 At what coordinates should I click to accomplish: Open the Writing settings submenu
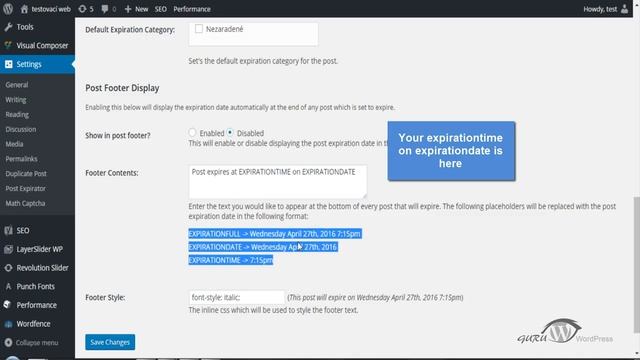(16, 100)
